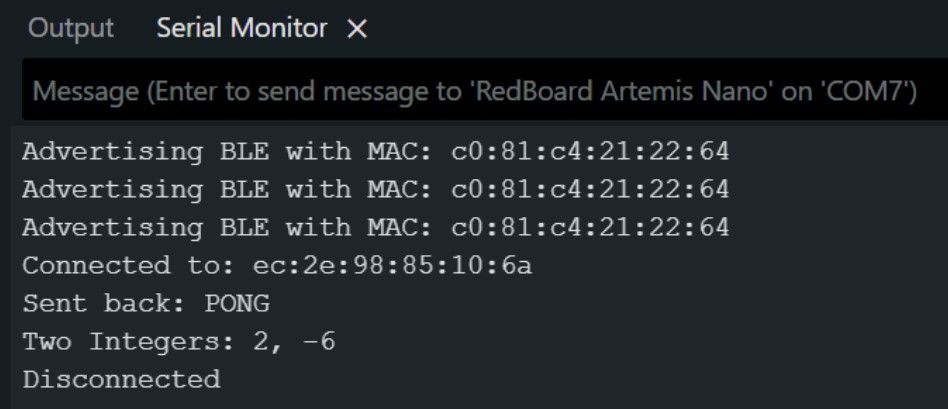Image resolution: width=948 pixels, height=409 pixels.
Task: Click the Disconnected status line
Action: (x=121, y=380)
